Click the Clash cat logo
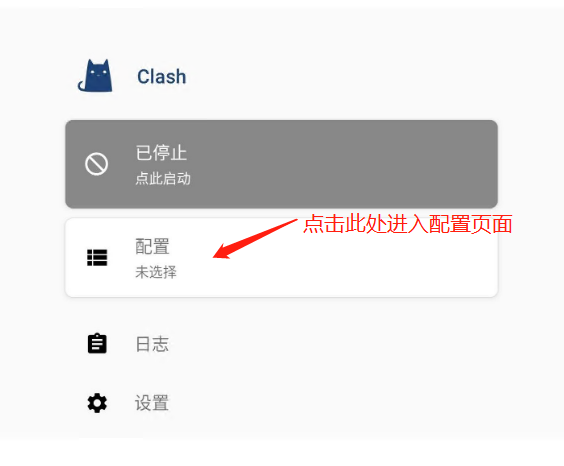This screenshot has height=466, width=564. (95, 76)
